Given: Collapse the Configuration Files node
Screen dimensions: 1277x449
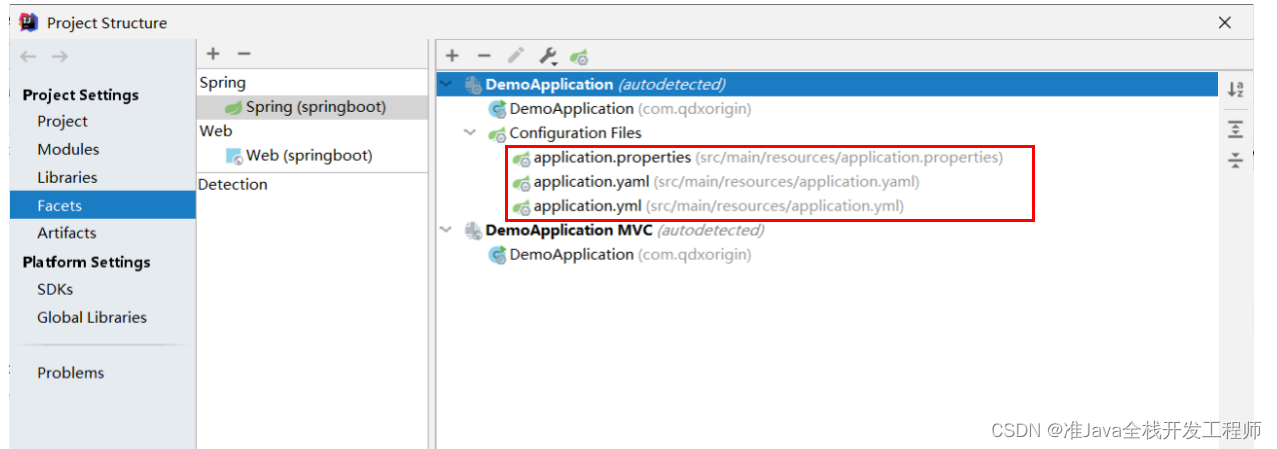Looking at the screenshot, I should pyautogui.click(x=469, y=133).
